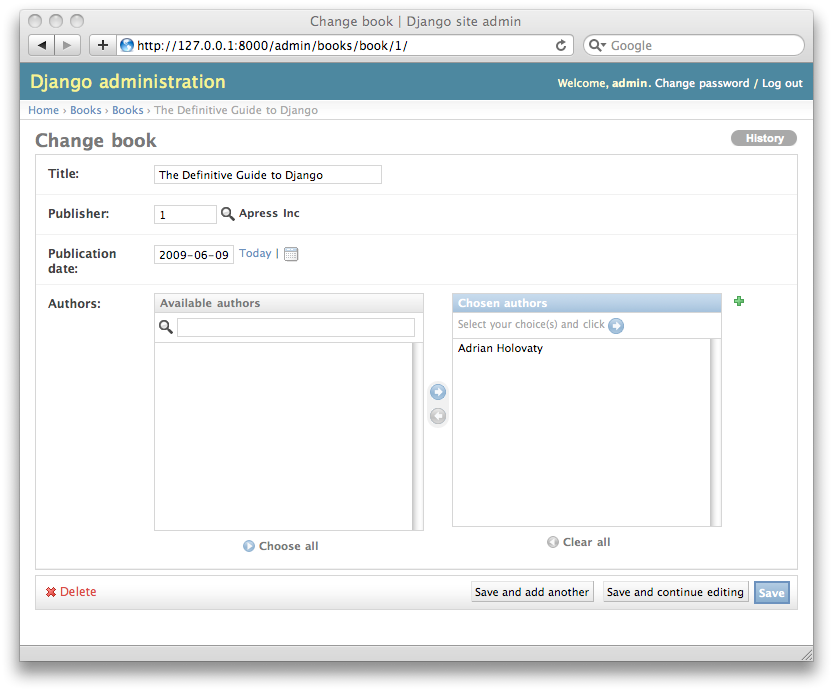The width and height of the screenshot is (833, 691).
Task: Click the Title text field
Action: pos(268,175)
